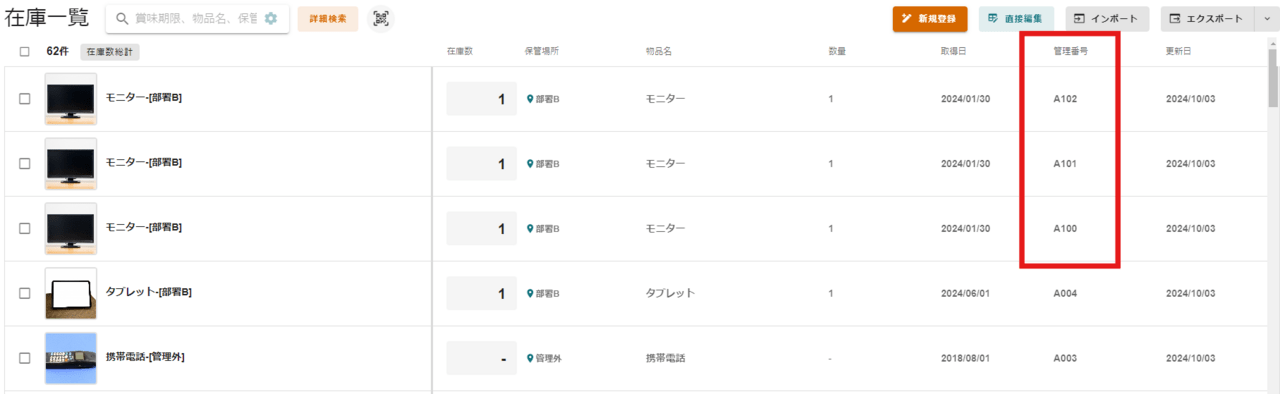Sort by 取得日 column header
Screen dimensions: 1280x394
[953, 51]
